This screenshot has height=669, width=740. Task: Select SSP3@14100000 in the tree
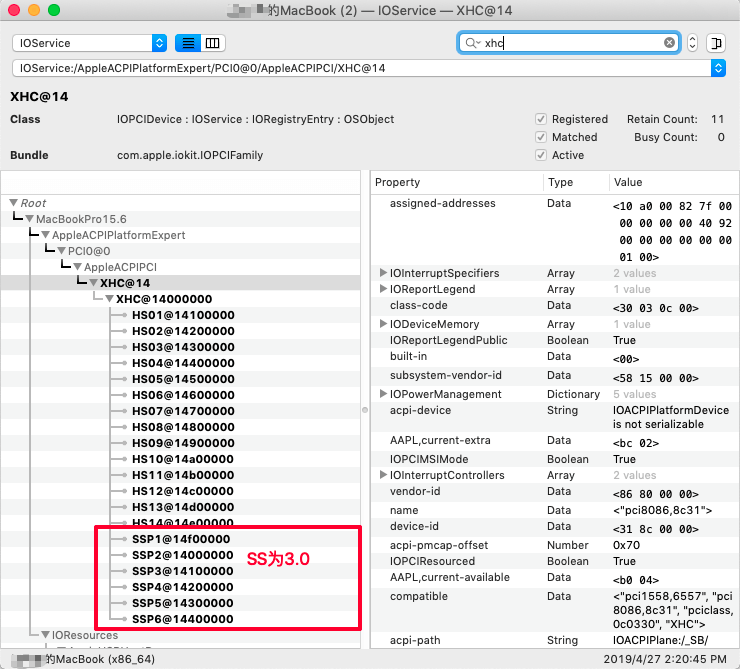pos(183,570)
